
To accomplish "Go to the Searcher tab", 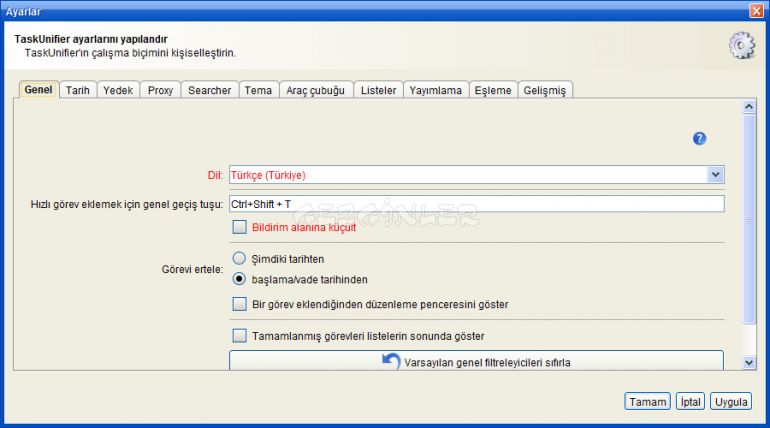I will (x=210, y=90).
